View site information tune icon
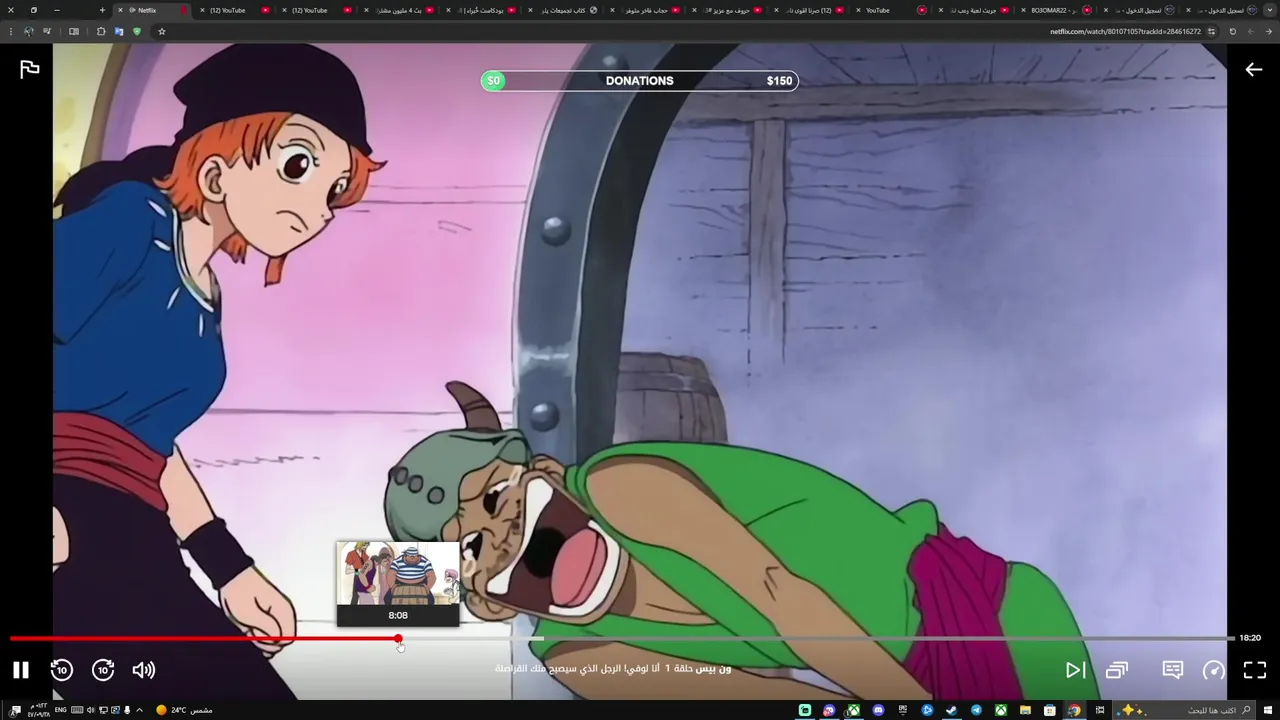 pos(1211,31)
